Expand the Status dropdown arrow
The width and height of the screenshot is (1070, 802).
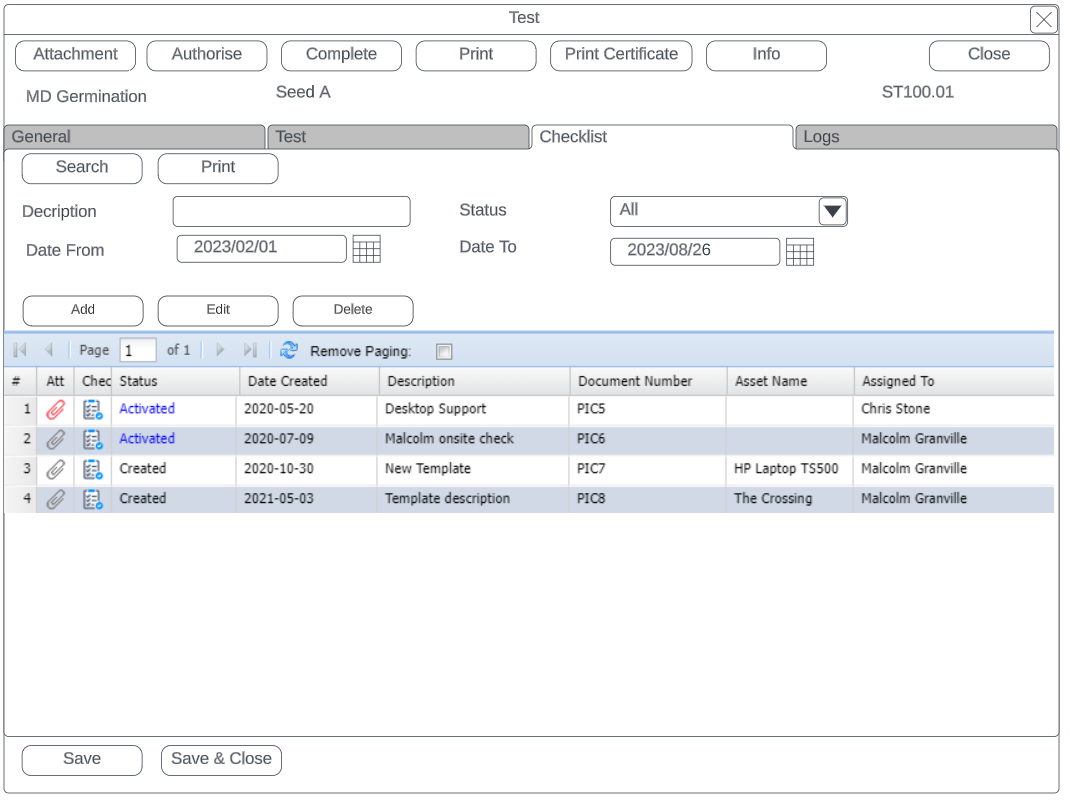832,211
